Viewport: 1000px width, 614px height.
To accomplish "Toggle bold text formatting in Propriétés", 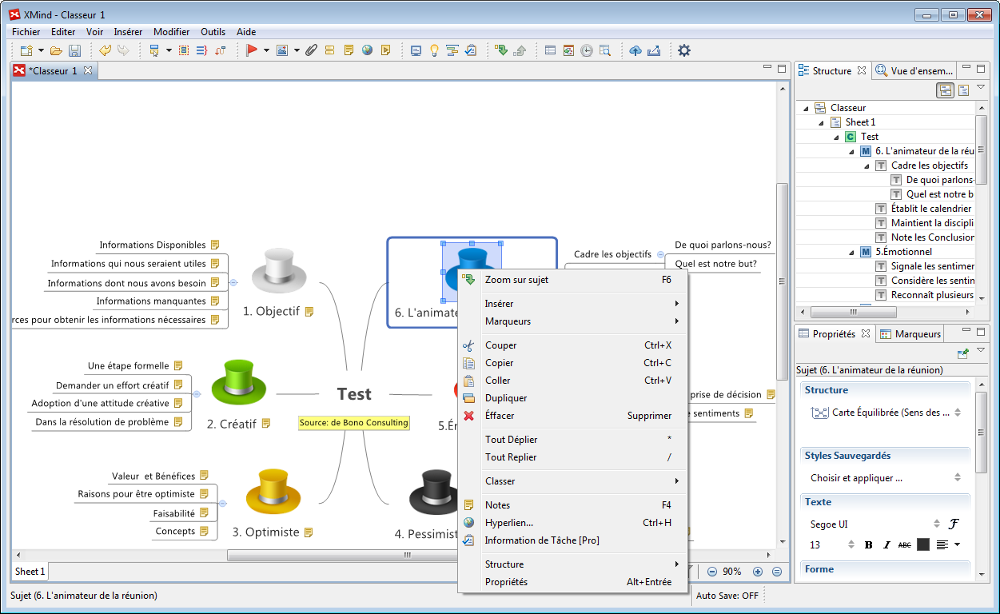I will (868, 545).
